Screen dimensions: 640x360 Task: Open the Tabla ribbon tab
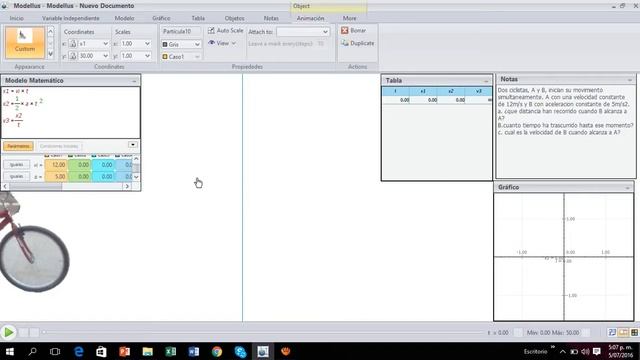[x=198, y=18]
